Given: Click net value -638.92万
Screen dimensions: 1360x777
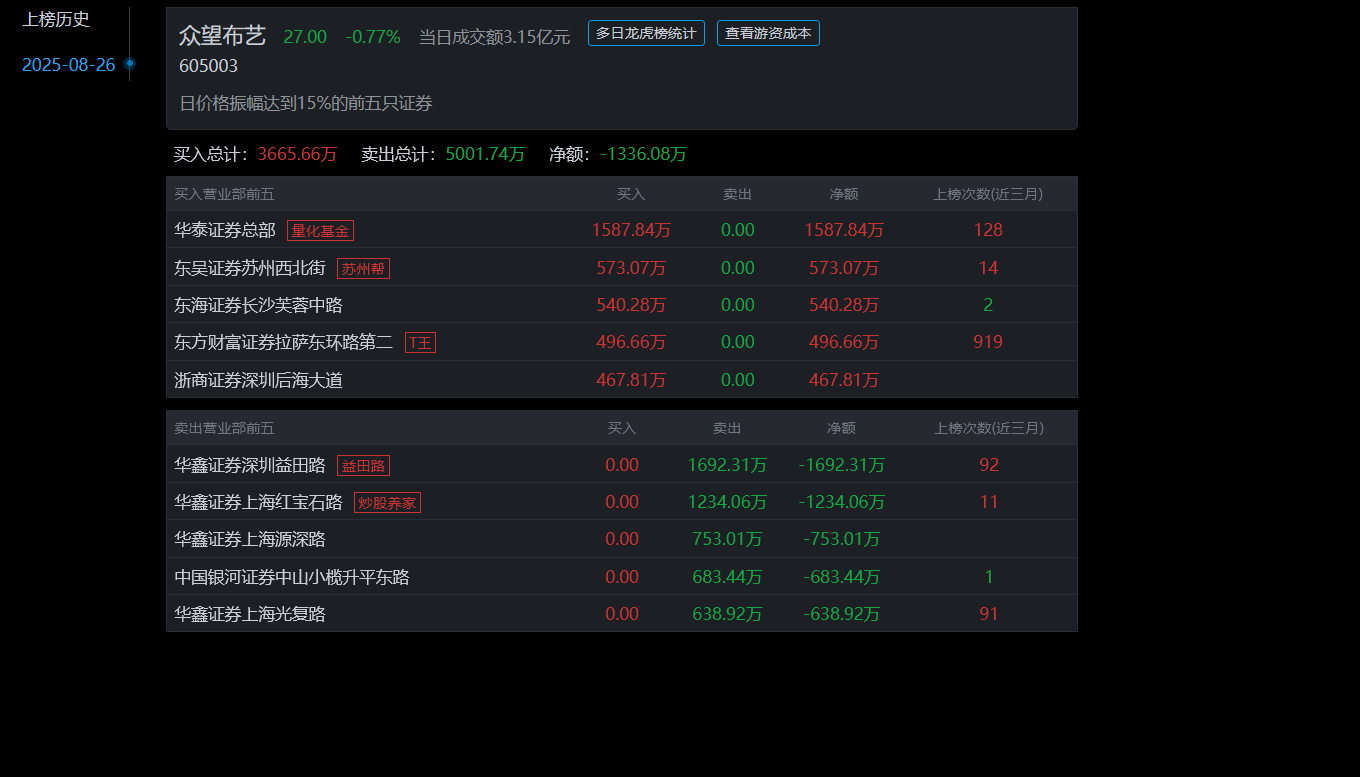Looking at the screenshot, I should pos(842,614).
